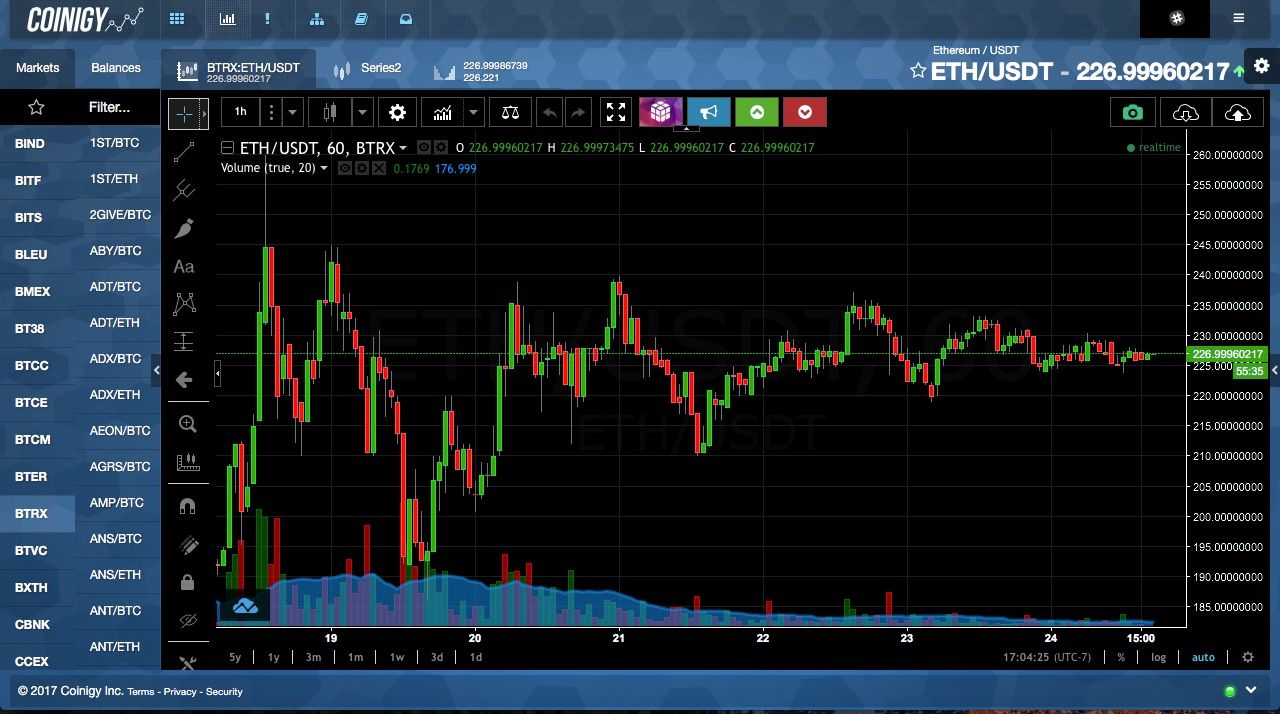This screenshot has height=714, width=1280.
Task: Click the undo arrow button
Action: tap(549, 112)
